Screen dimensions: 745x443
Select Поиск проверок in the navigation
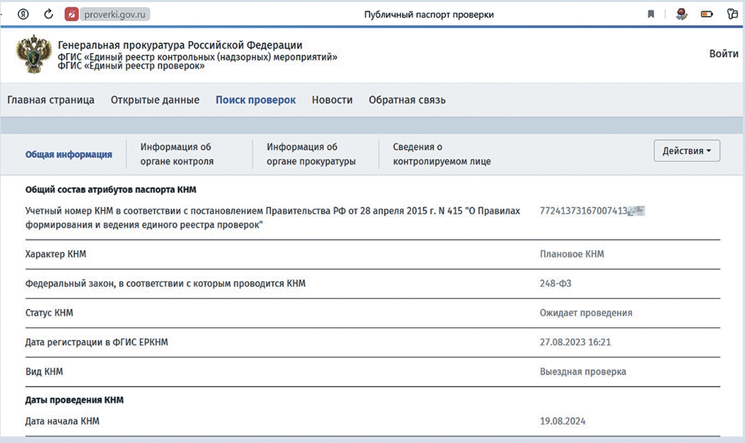[x=255, y=100]
